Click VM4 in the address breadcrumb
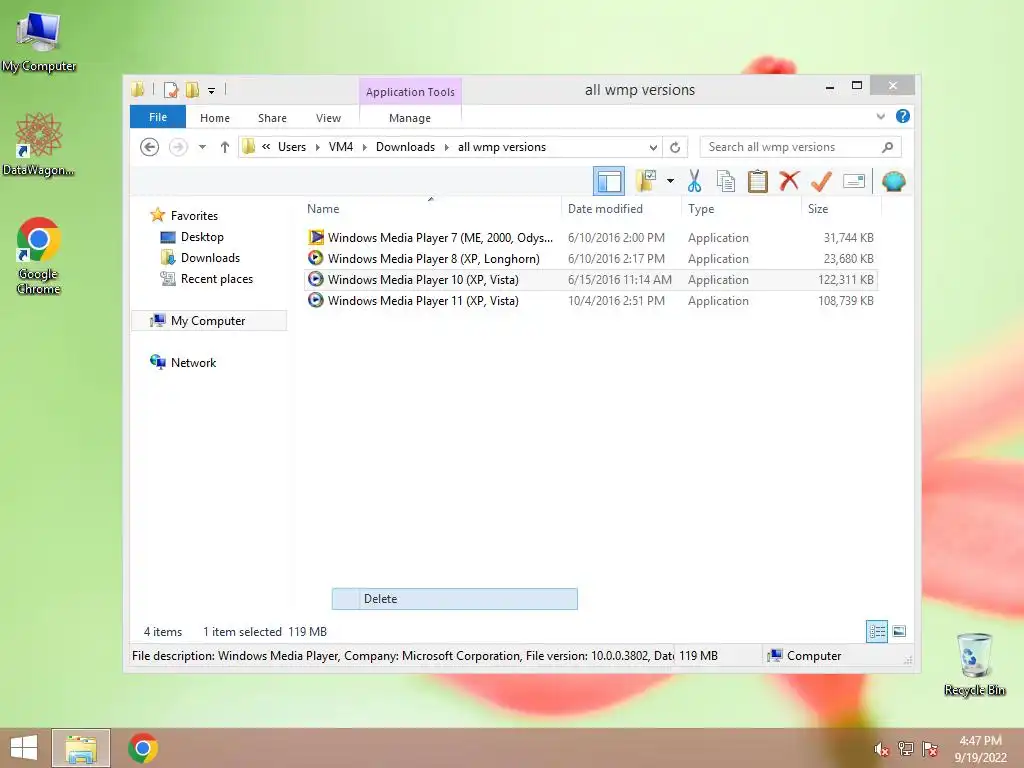 tap(341, 147)
